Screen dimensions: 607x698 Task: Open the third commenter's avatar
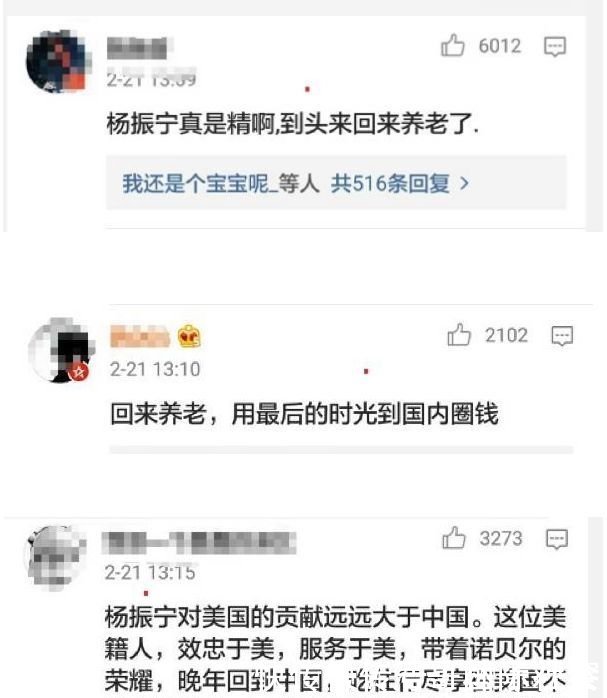(x=56, y=558)
